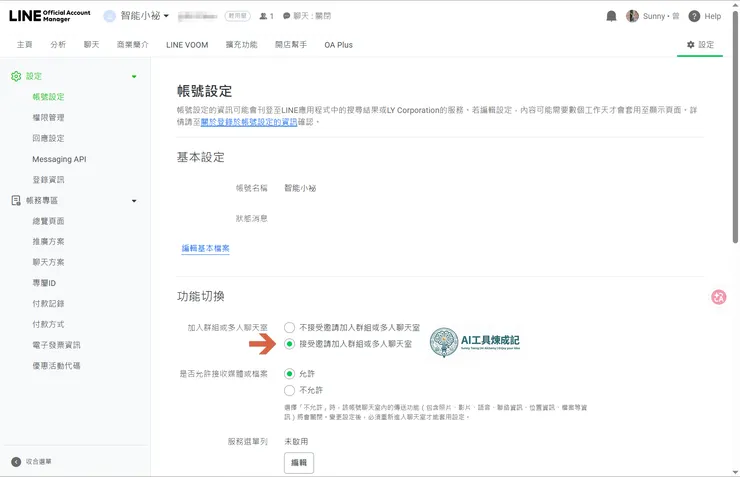The image size is (740, 477).
Task: Click the account name value 智能小祕
Action: tap(300, 188)
